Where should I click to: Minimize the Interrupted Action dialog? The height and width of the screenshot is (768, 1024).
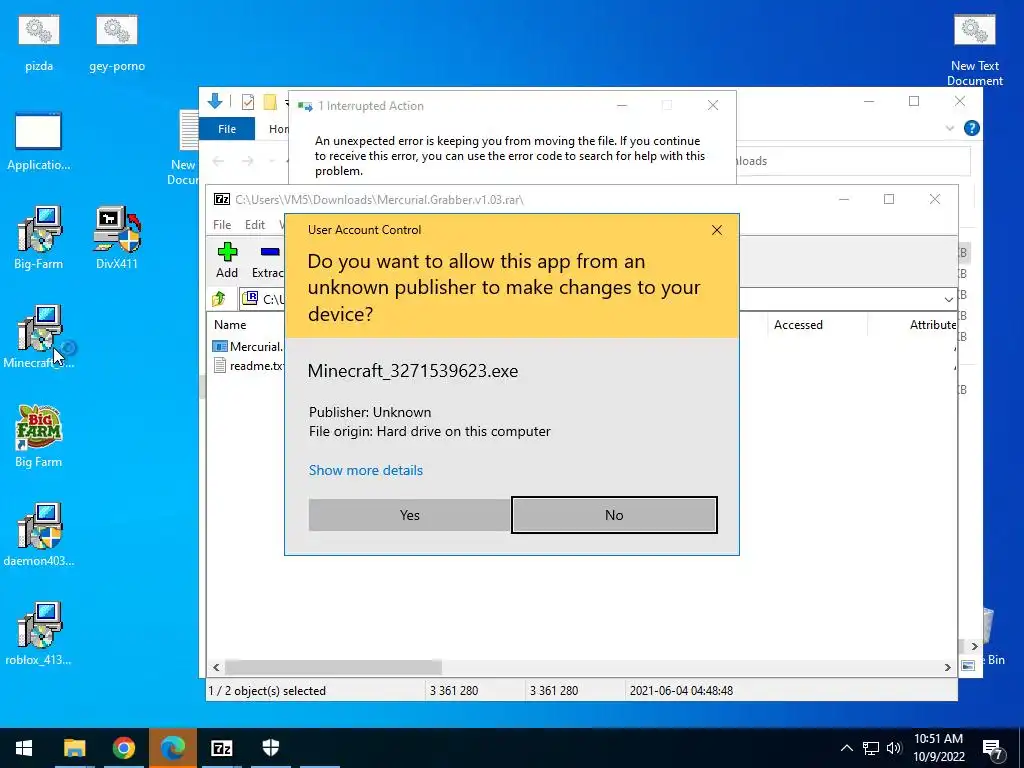tap(622, 105)
